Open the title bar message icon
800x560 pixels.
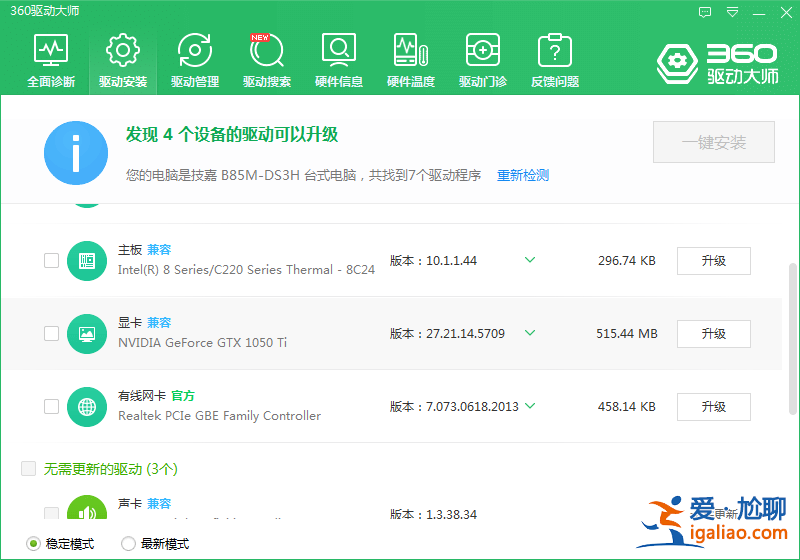click(705, 12)
